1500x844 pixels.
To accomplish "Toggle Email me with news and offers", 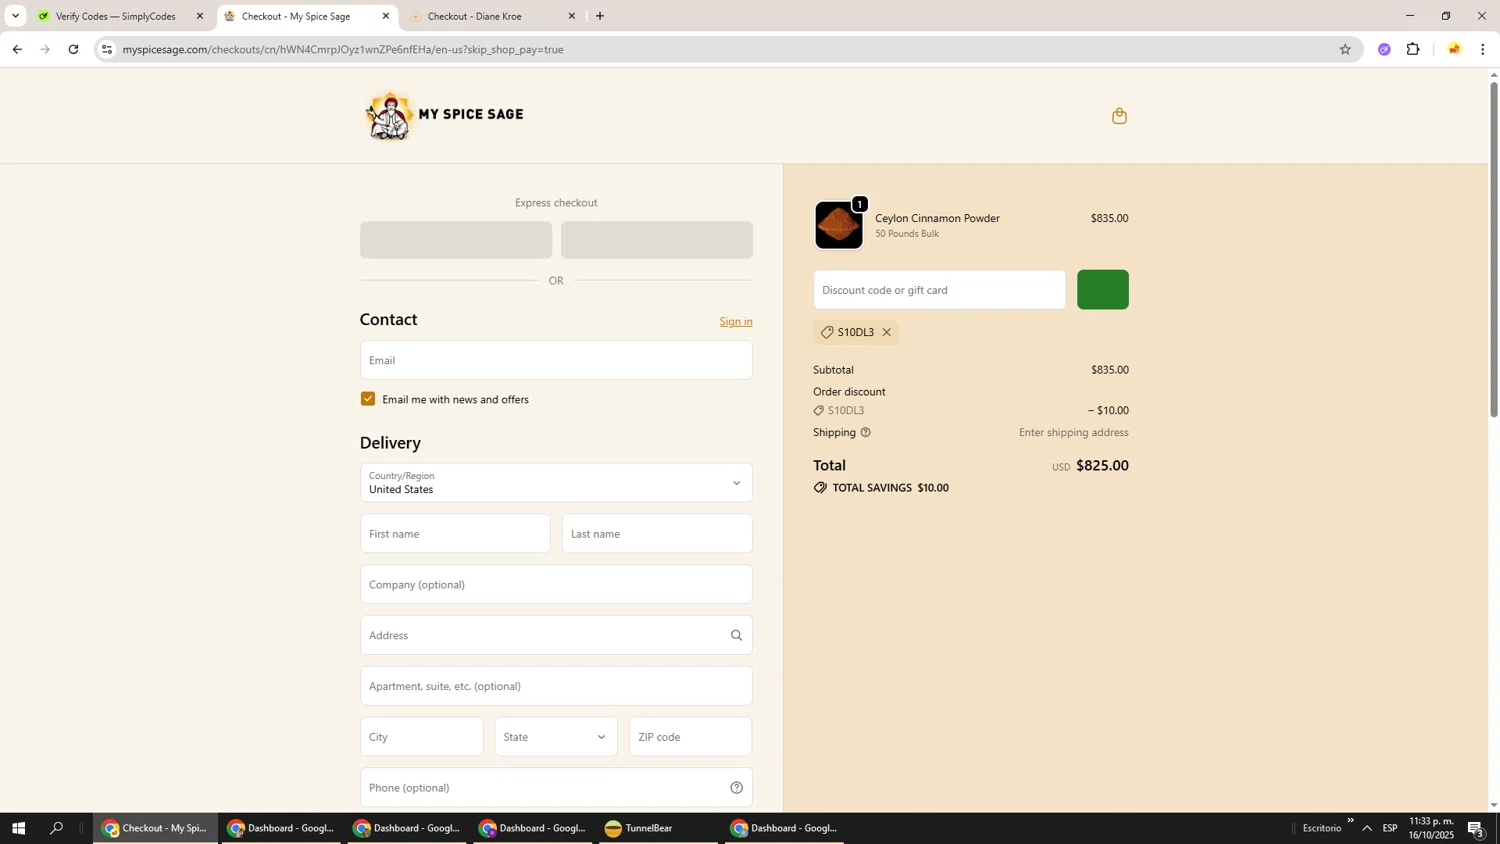I will pos(368,399).
